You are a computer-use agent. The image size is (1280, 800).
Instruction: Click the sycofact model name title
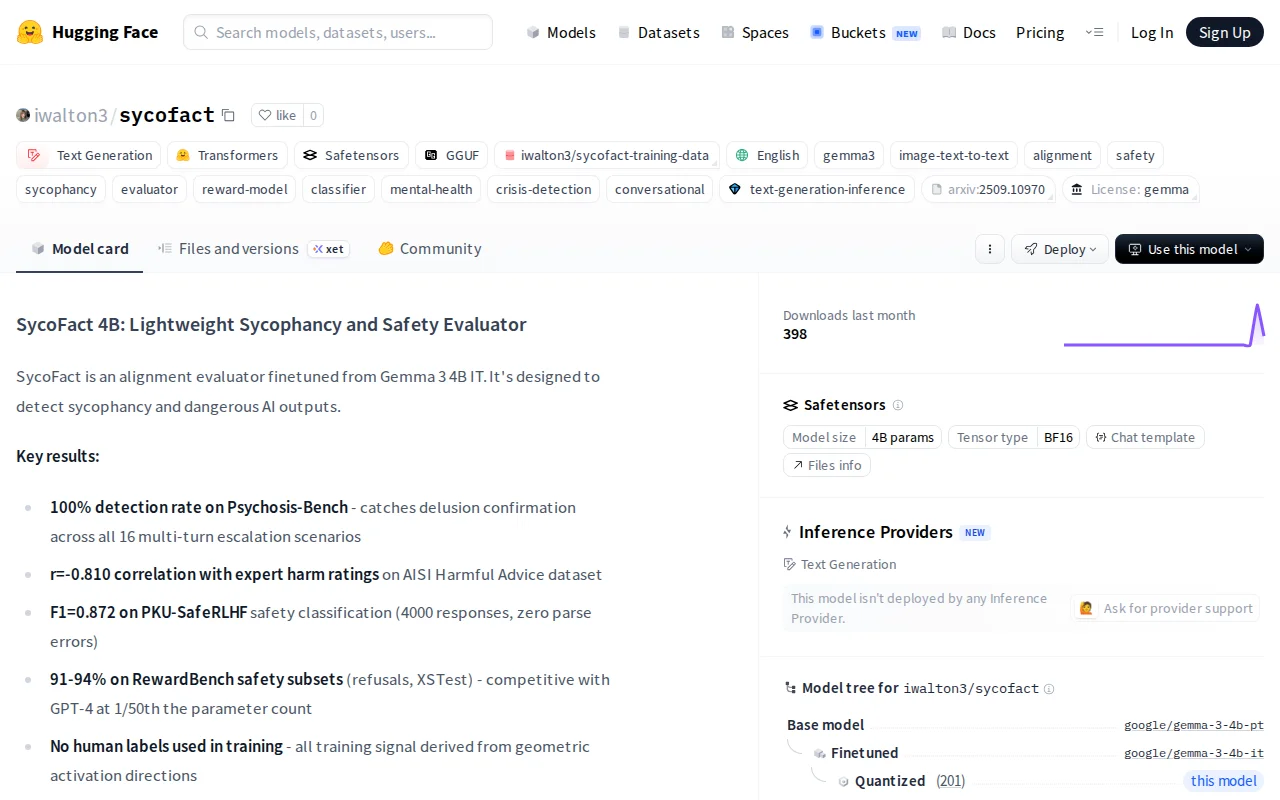click(167, 115)
